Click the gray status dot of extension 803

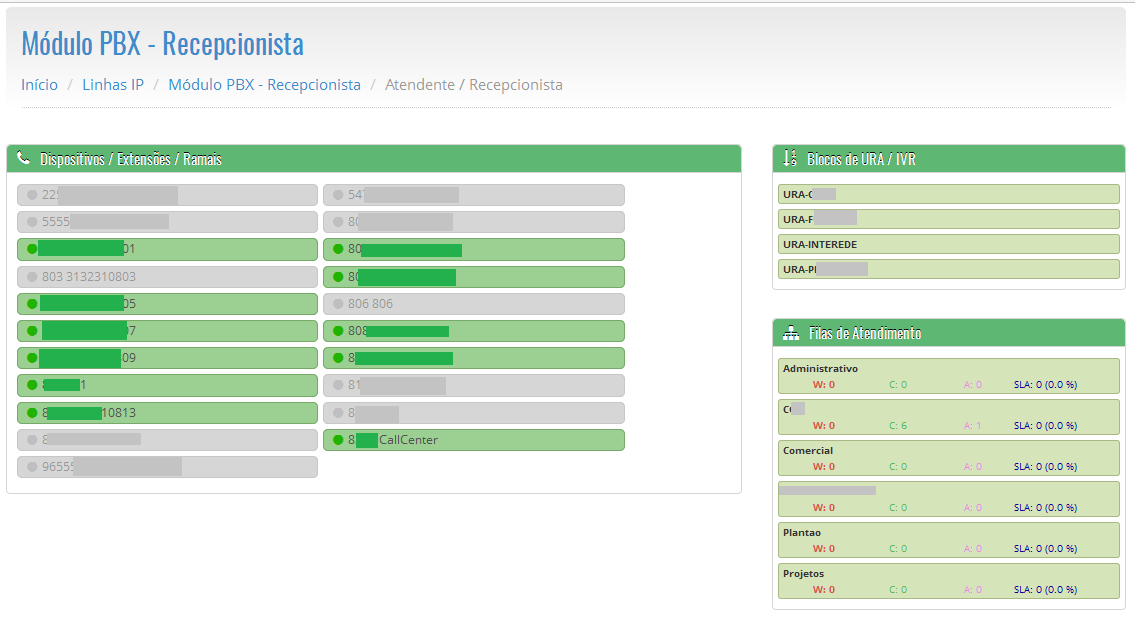(32, 277)
